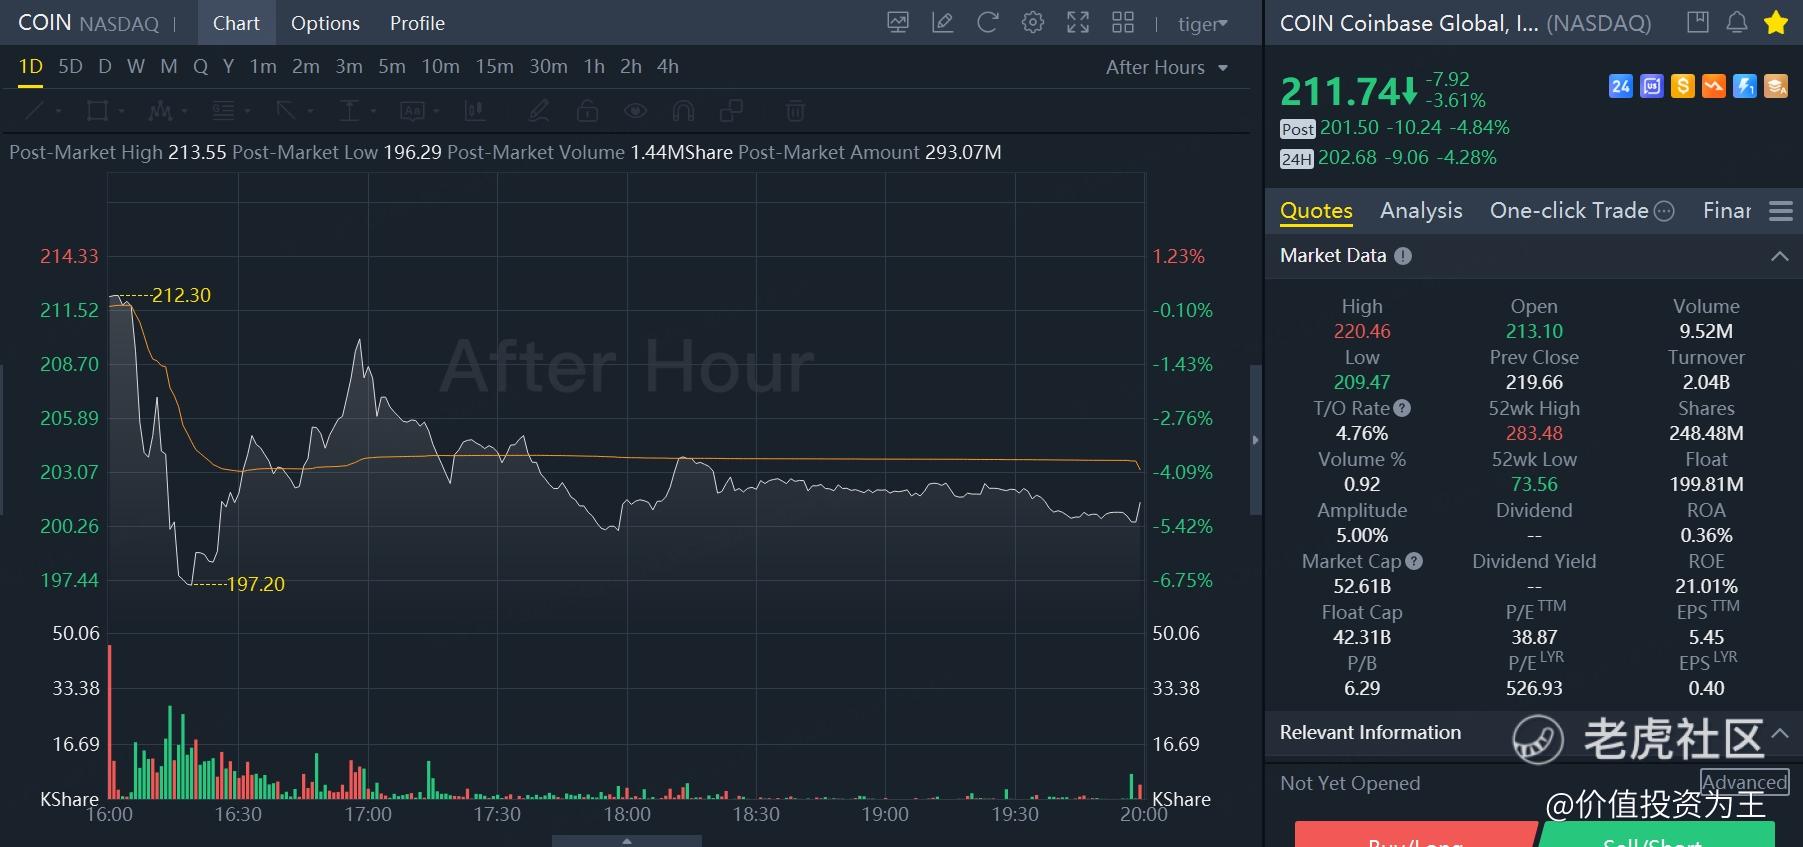Click the pencil edit drawing tool
This screenshot has height=847, width=1803.
click(539, 111)
